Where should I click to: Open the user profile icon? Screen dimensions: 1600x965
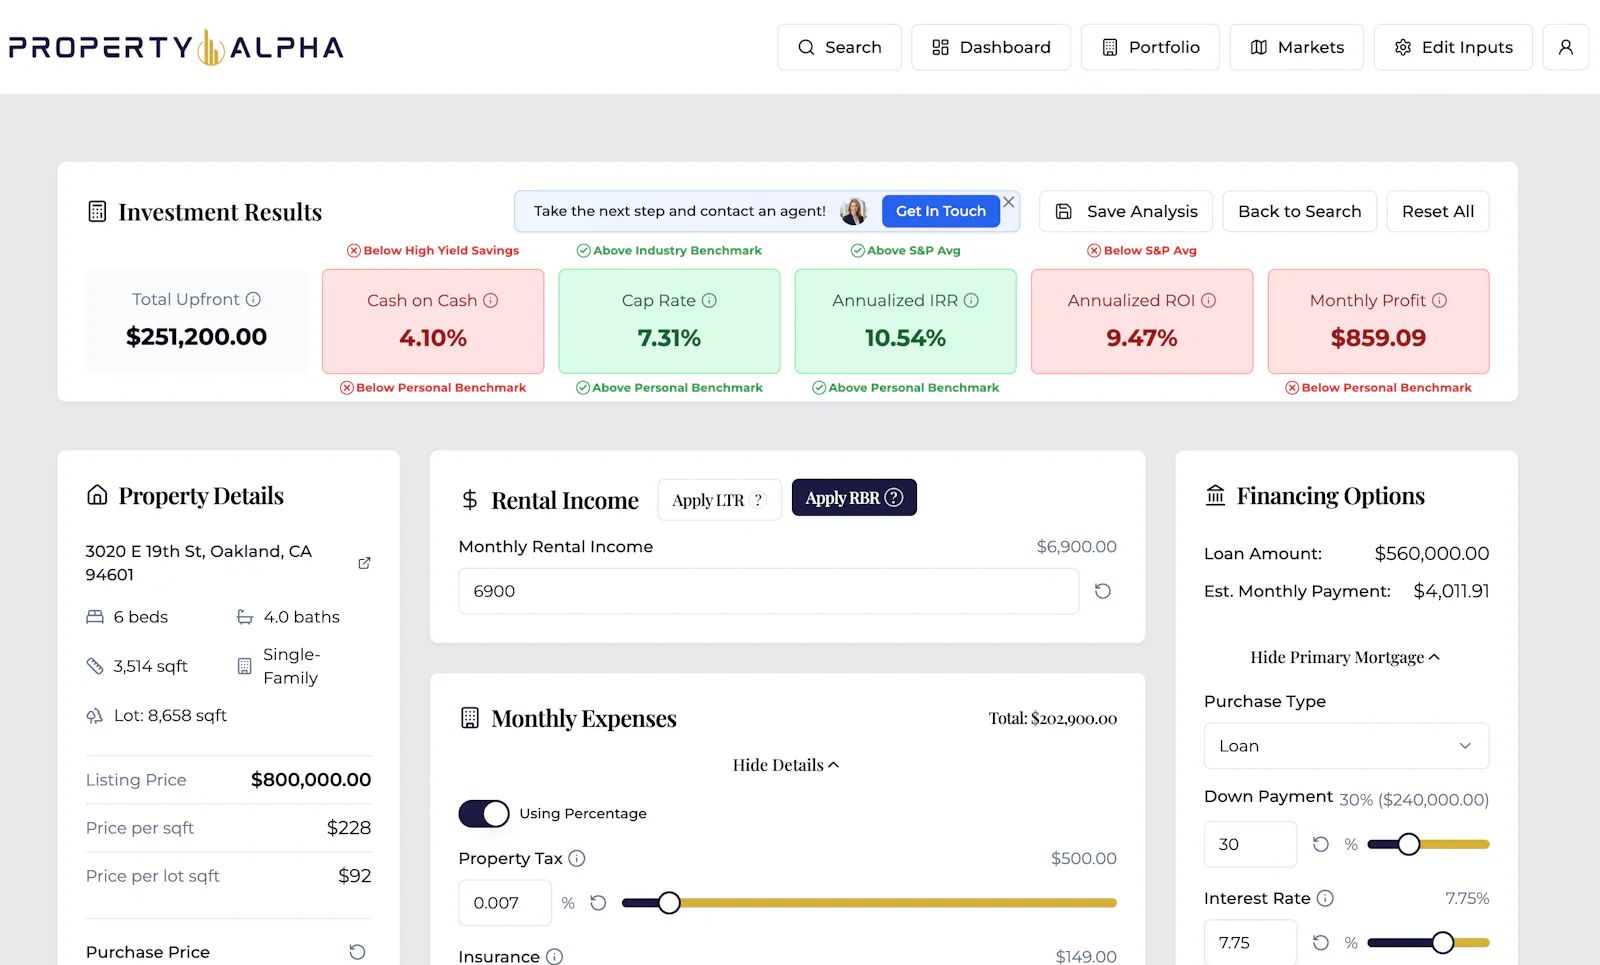1566,47
